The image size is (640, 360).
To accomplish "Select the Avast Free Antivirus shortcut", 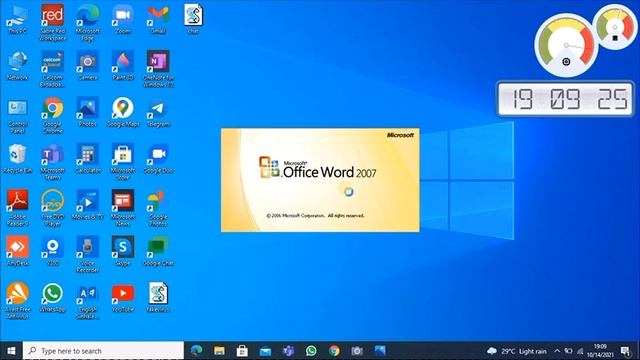I will 18,301.
